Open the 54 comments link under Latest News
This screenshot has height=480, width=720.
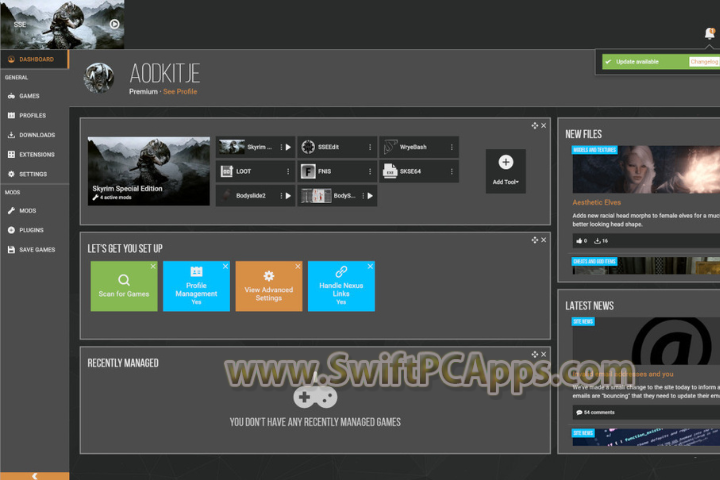(x=596, y=412)
